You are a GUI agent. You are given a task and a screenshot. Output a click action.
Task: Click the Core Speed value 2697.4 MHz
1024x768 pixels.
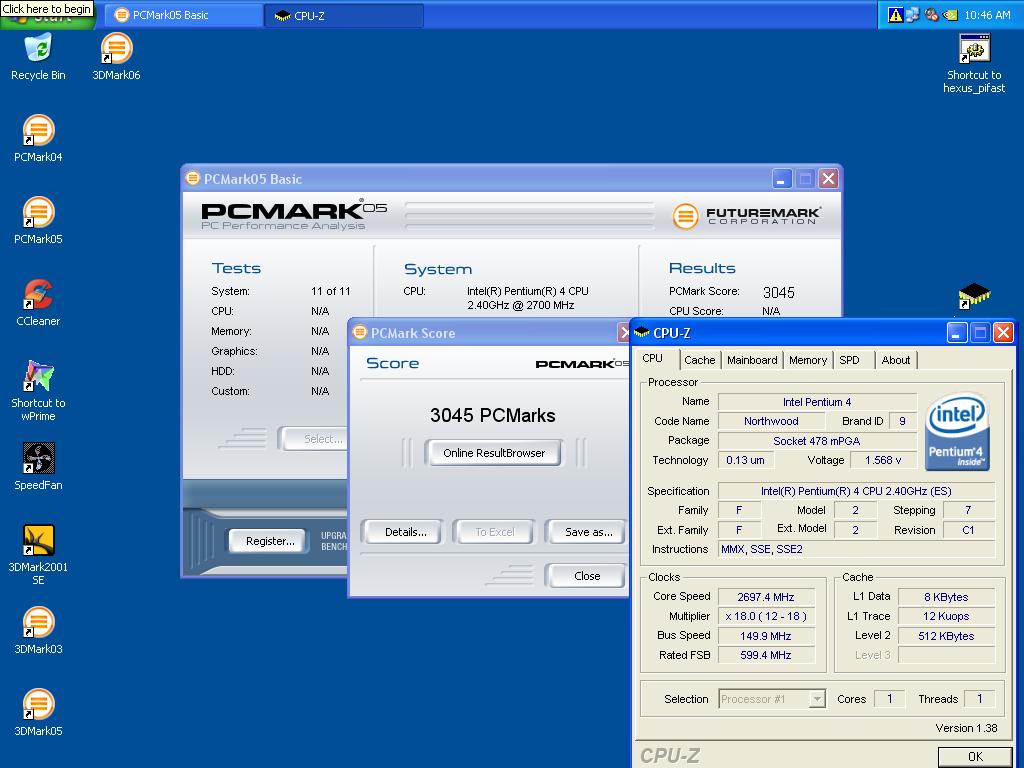[x=765, y=597]
